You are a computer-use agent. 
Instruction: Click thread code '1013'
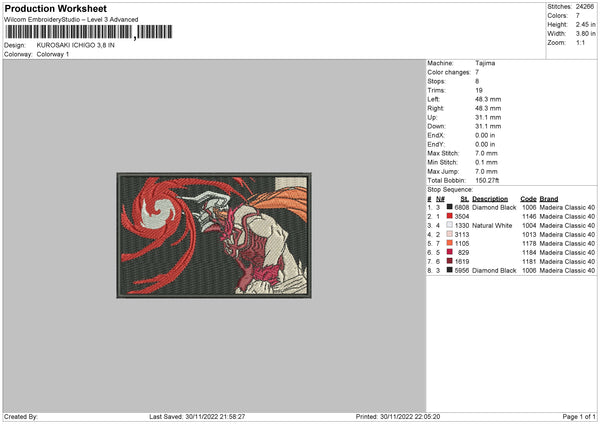click(529, 235)
